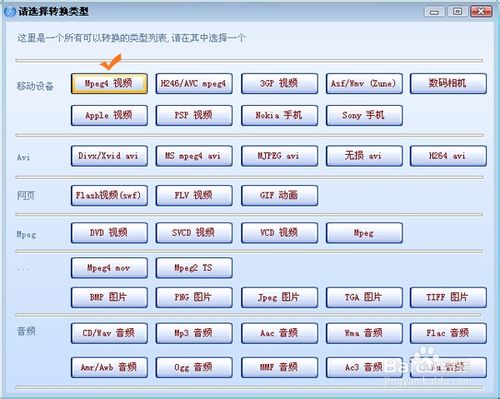Pick PNG 图片 format
Viewport: 500px width, 399px height.
pyautogui.click(x=194, y=297)
